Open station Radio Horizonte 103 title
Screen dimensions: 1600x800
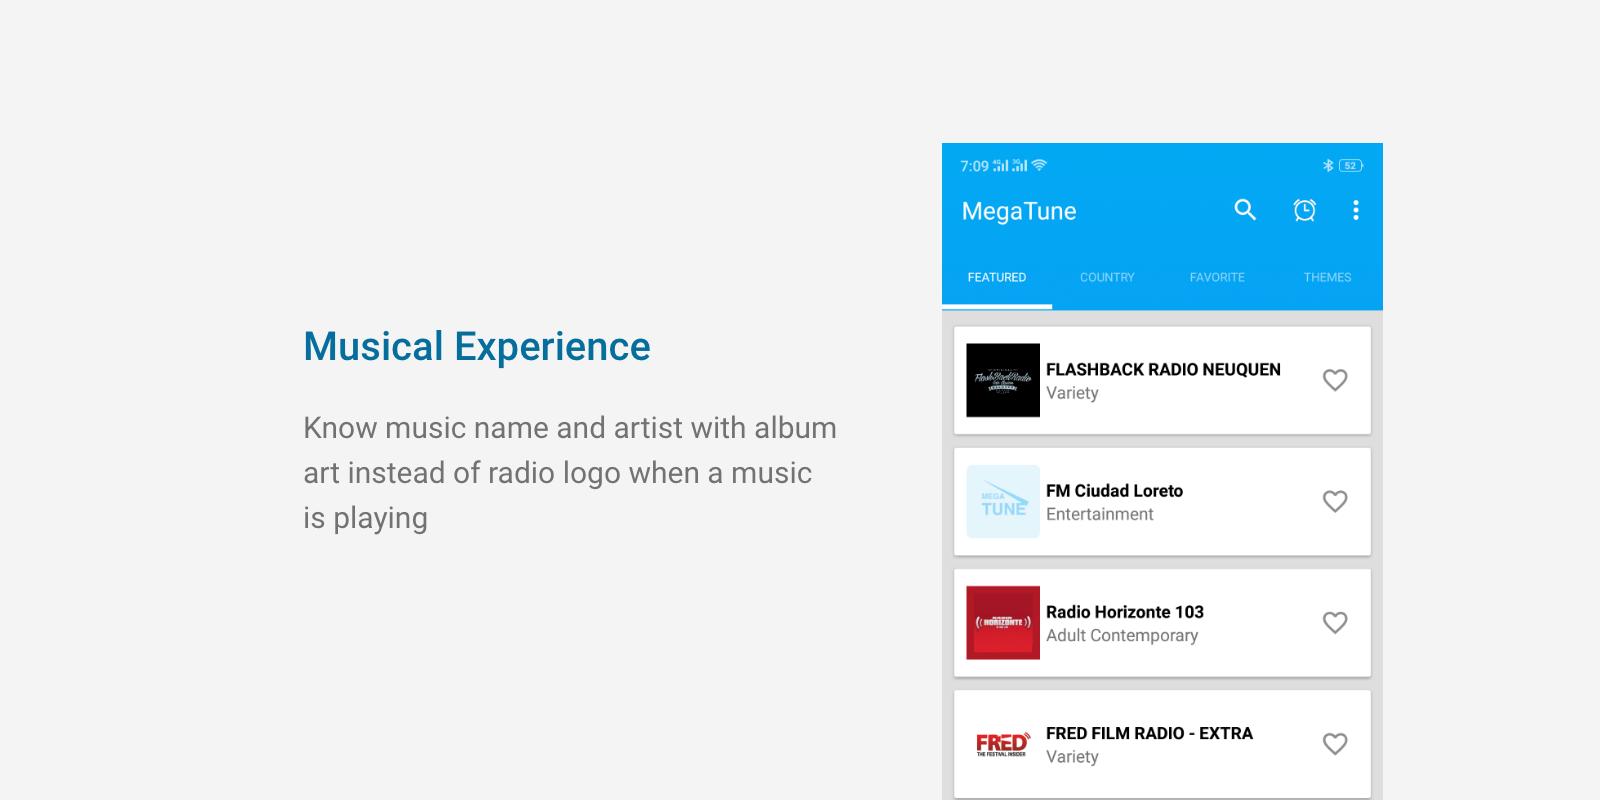[1125, 612]
